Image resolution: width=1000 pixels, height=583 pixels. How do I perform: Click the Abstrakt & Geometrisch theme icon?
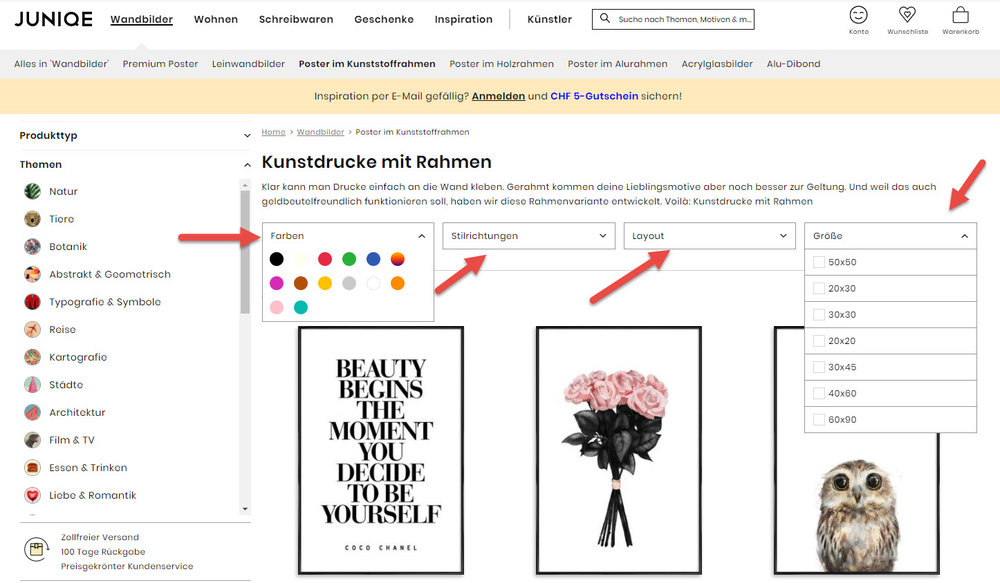[x=33, y=274]
